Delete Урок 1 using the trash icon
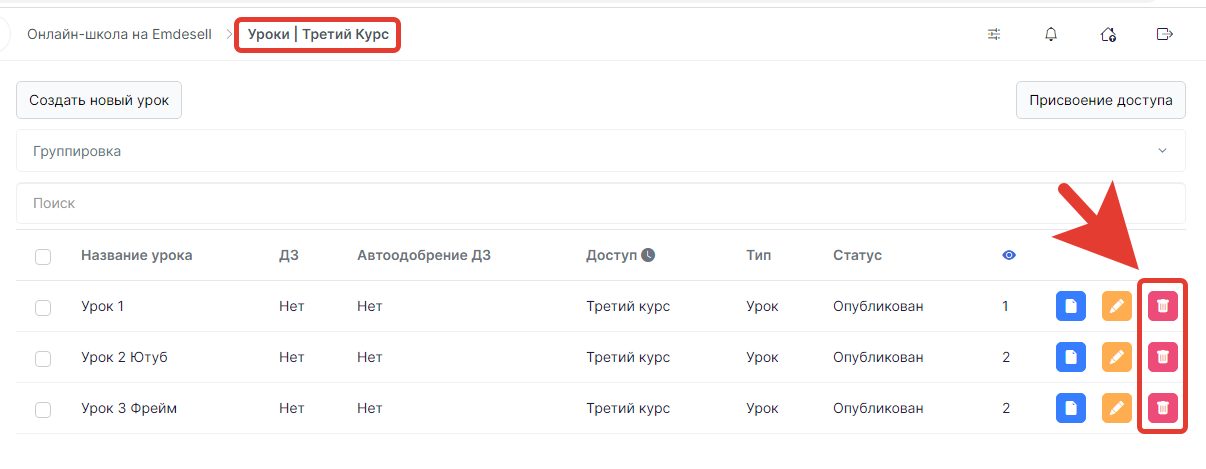The width and height of the screenshot is (1206, 469). pos(1162,306)
